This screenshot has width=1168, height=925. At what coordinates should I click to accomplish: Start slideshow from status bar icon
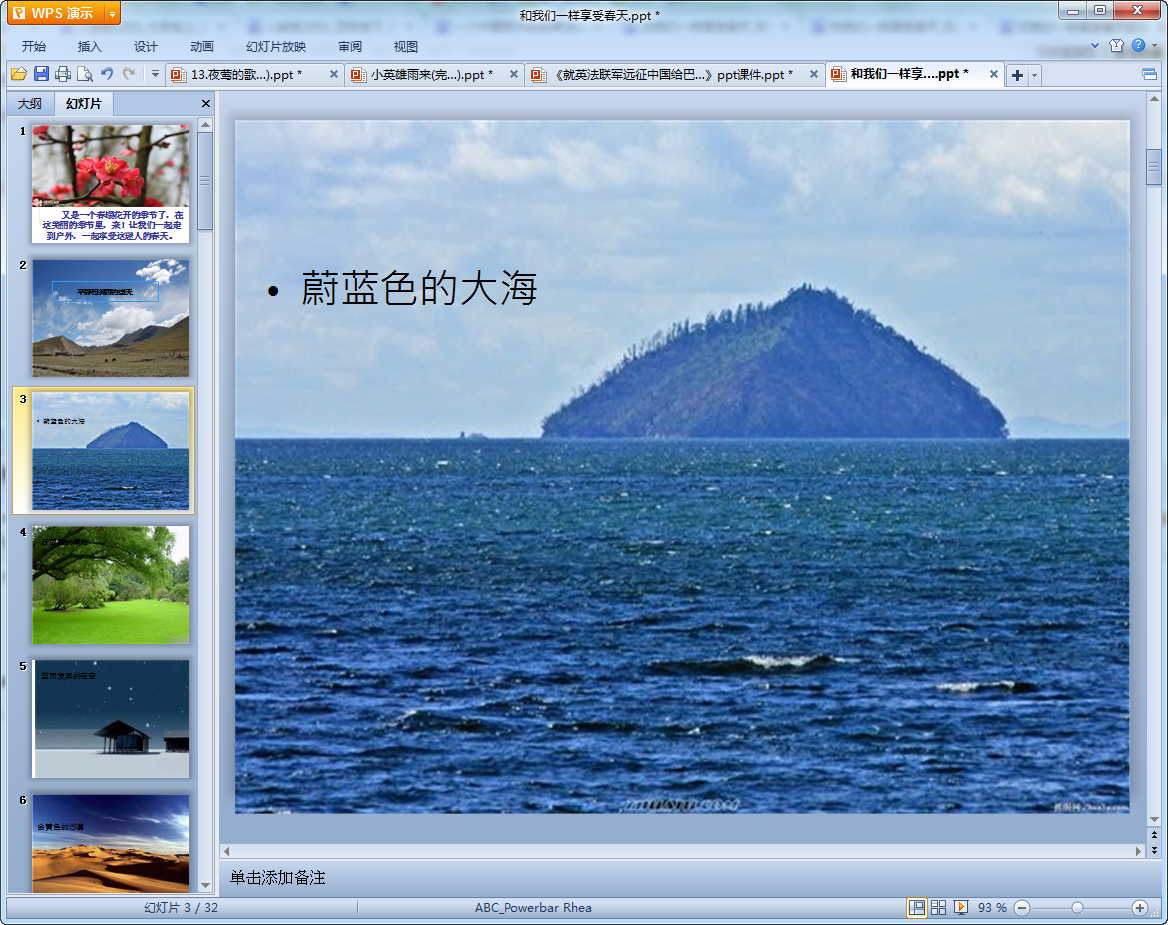click(x=961, y=907)
